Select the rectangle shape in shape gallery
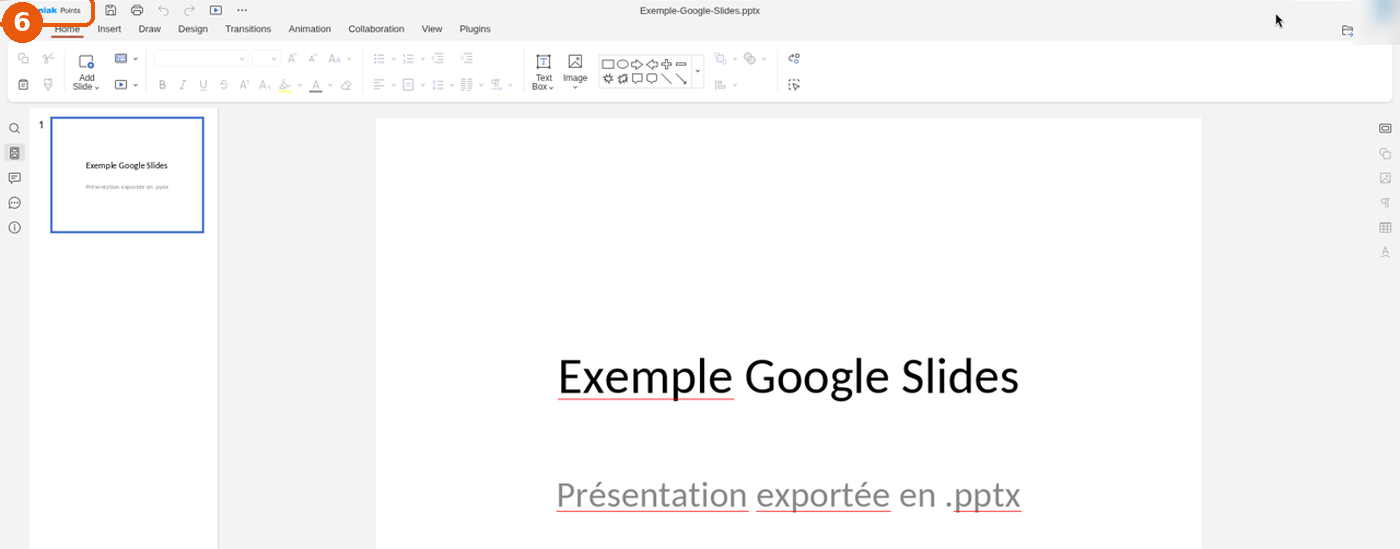This screenshot has width=1400, height=549. [607, 64]
